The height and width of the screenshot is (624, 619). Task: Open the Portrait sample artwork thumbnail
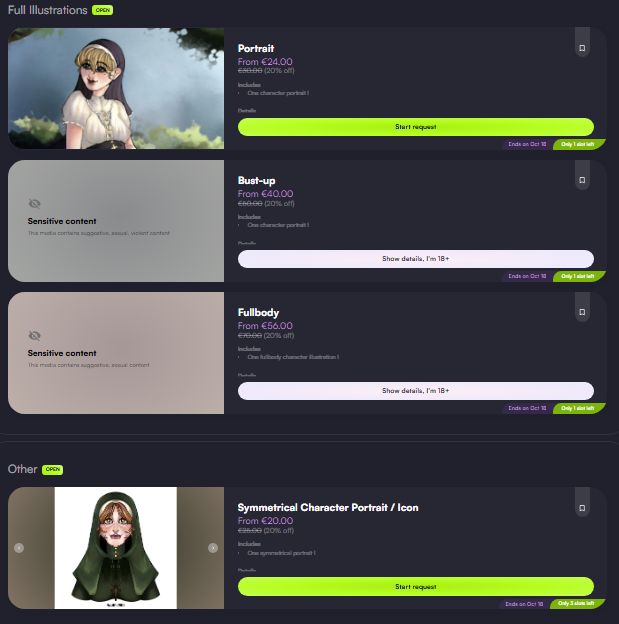[x=116, y=88]
